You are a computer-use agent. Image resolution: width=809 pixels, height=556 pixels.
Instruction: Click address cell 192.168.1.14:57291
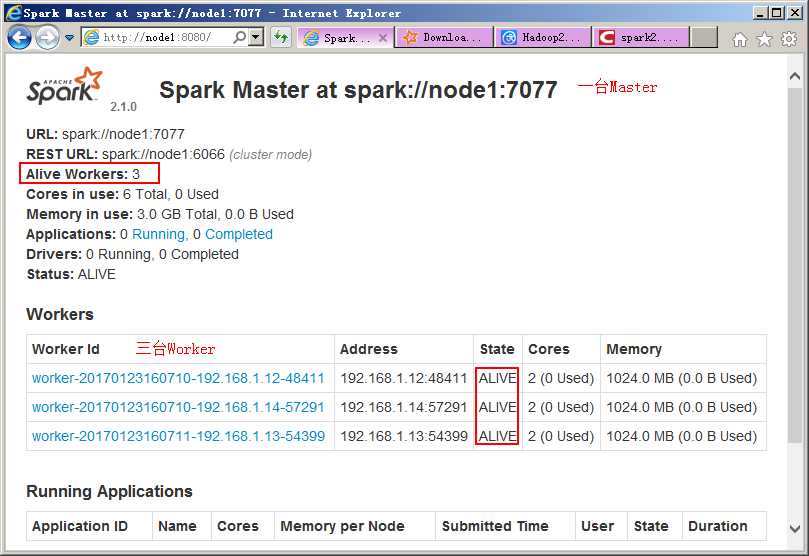click(403, 407)
